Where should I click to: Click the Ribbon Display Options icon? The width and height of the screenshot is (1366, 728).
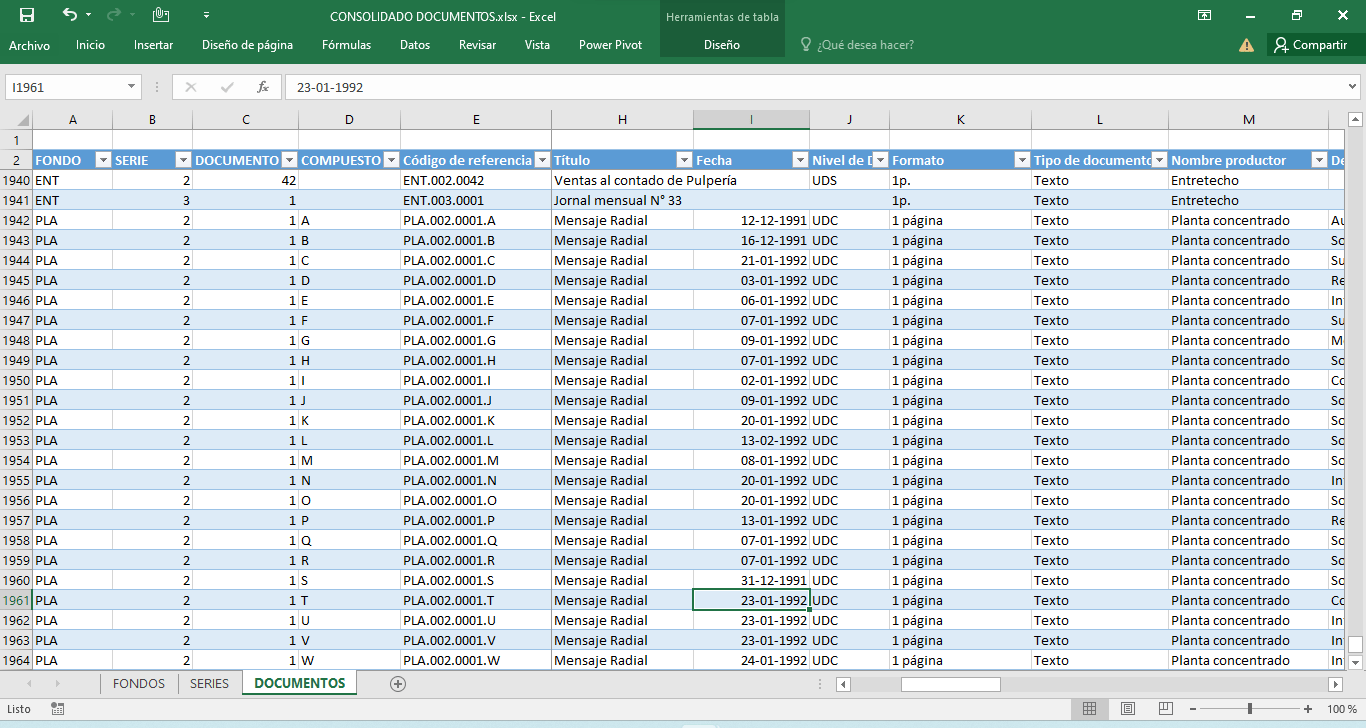tap(1205, 15)
